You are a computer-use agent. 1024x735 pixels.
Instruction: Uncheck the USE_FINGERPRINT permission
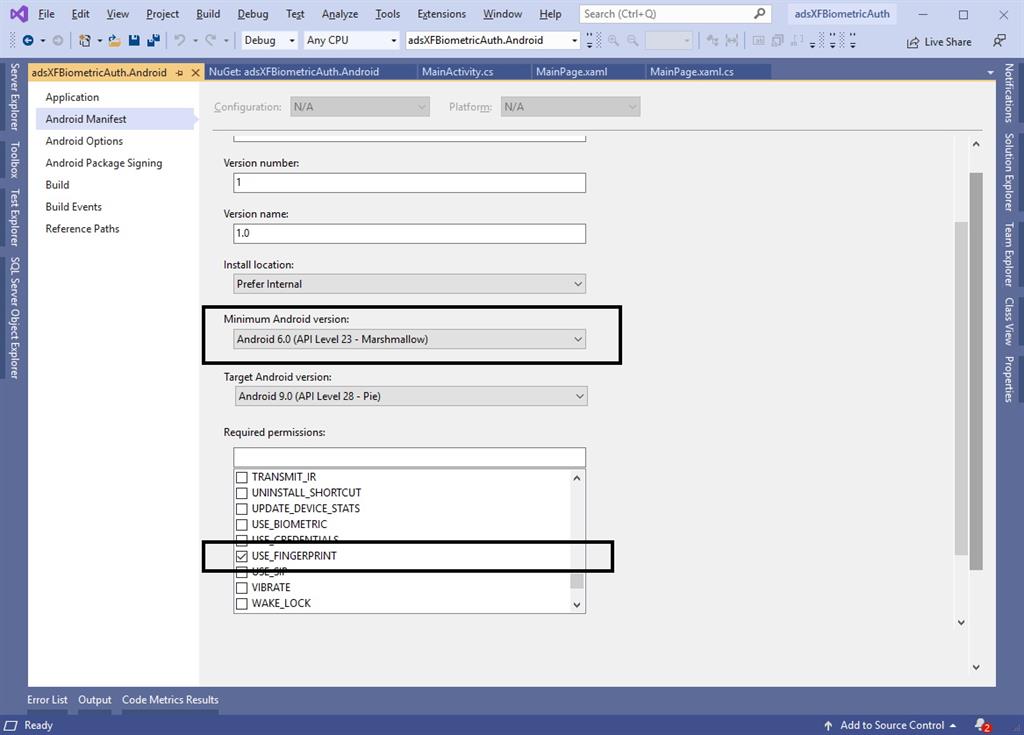click(x=242, y=557)
